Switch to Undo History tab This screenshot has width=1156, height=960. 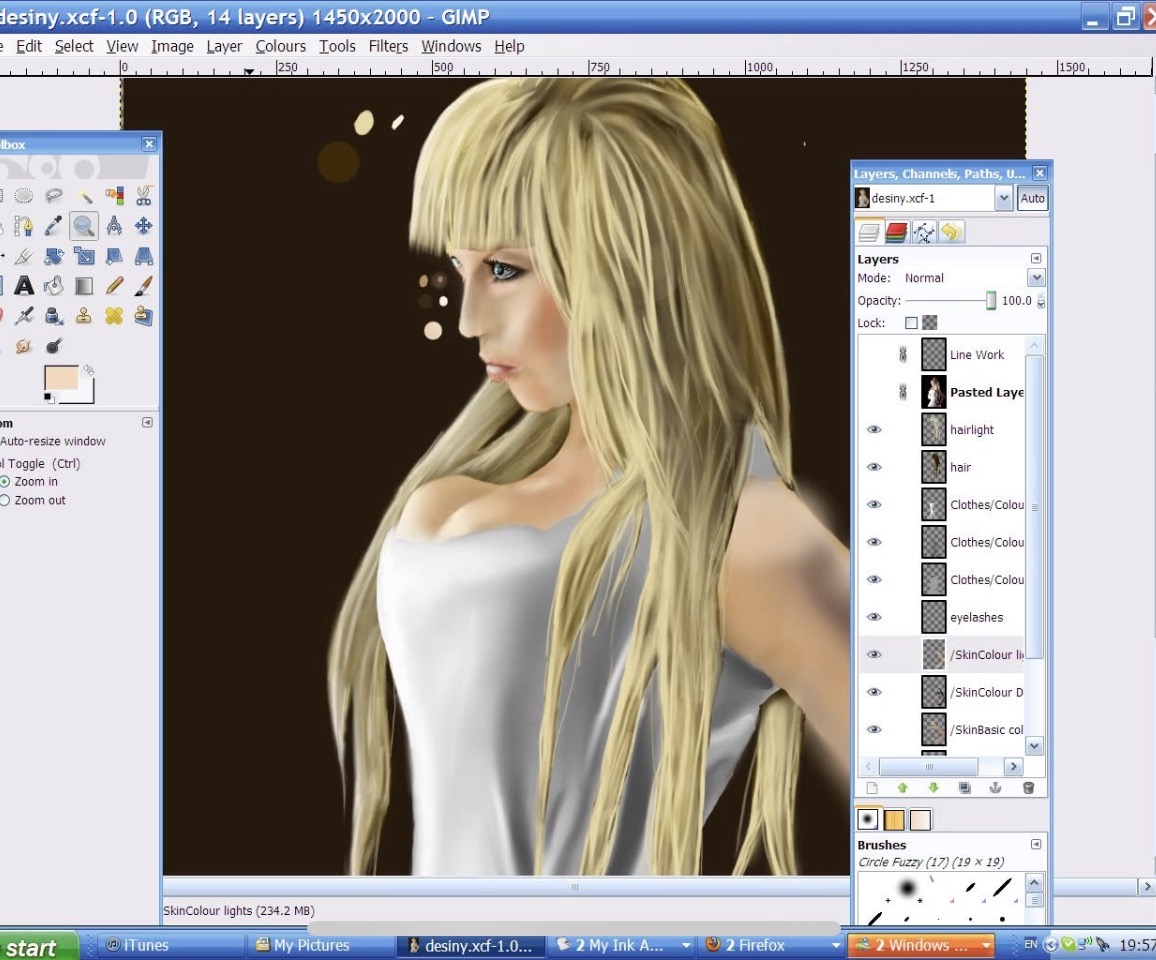click(x=952, y=233)
